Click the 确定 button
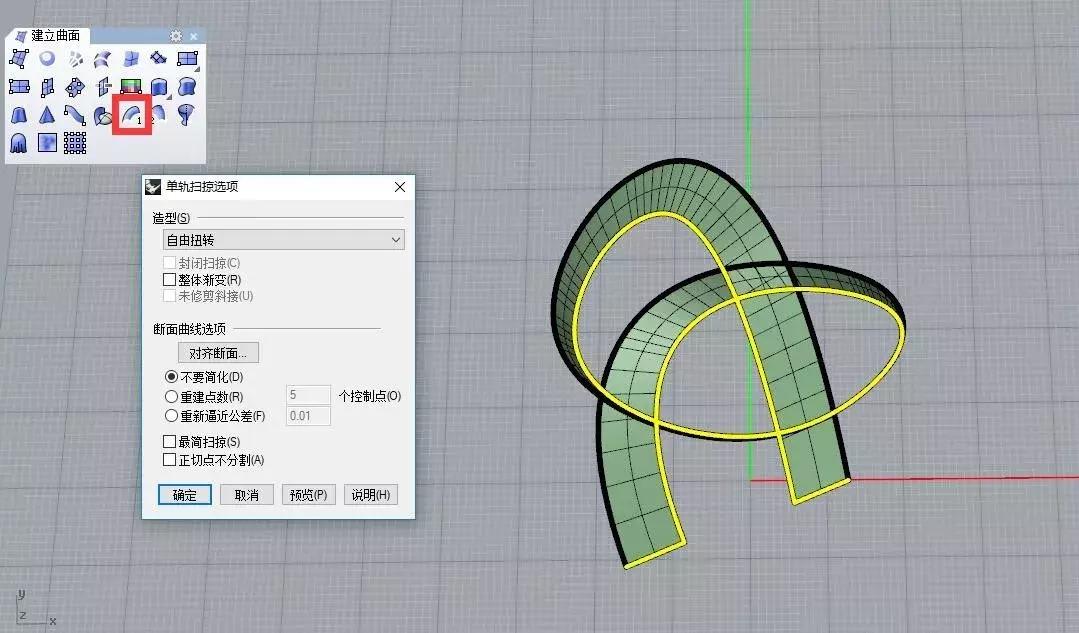 pyautogui.click(x=185, y=495)
